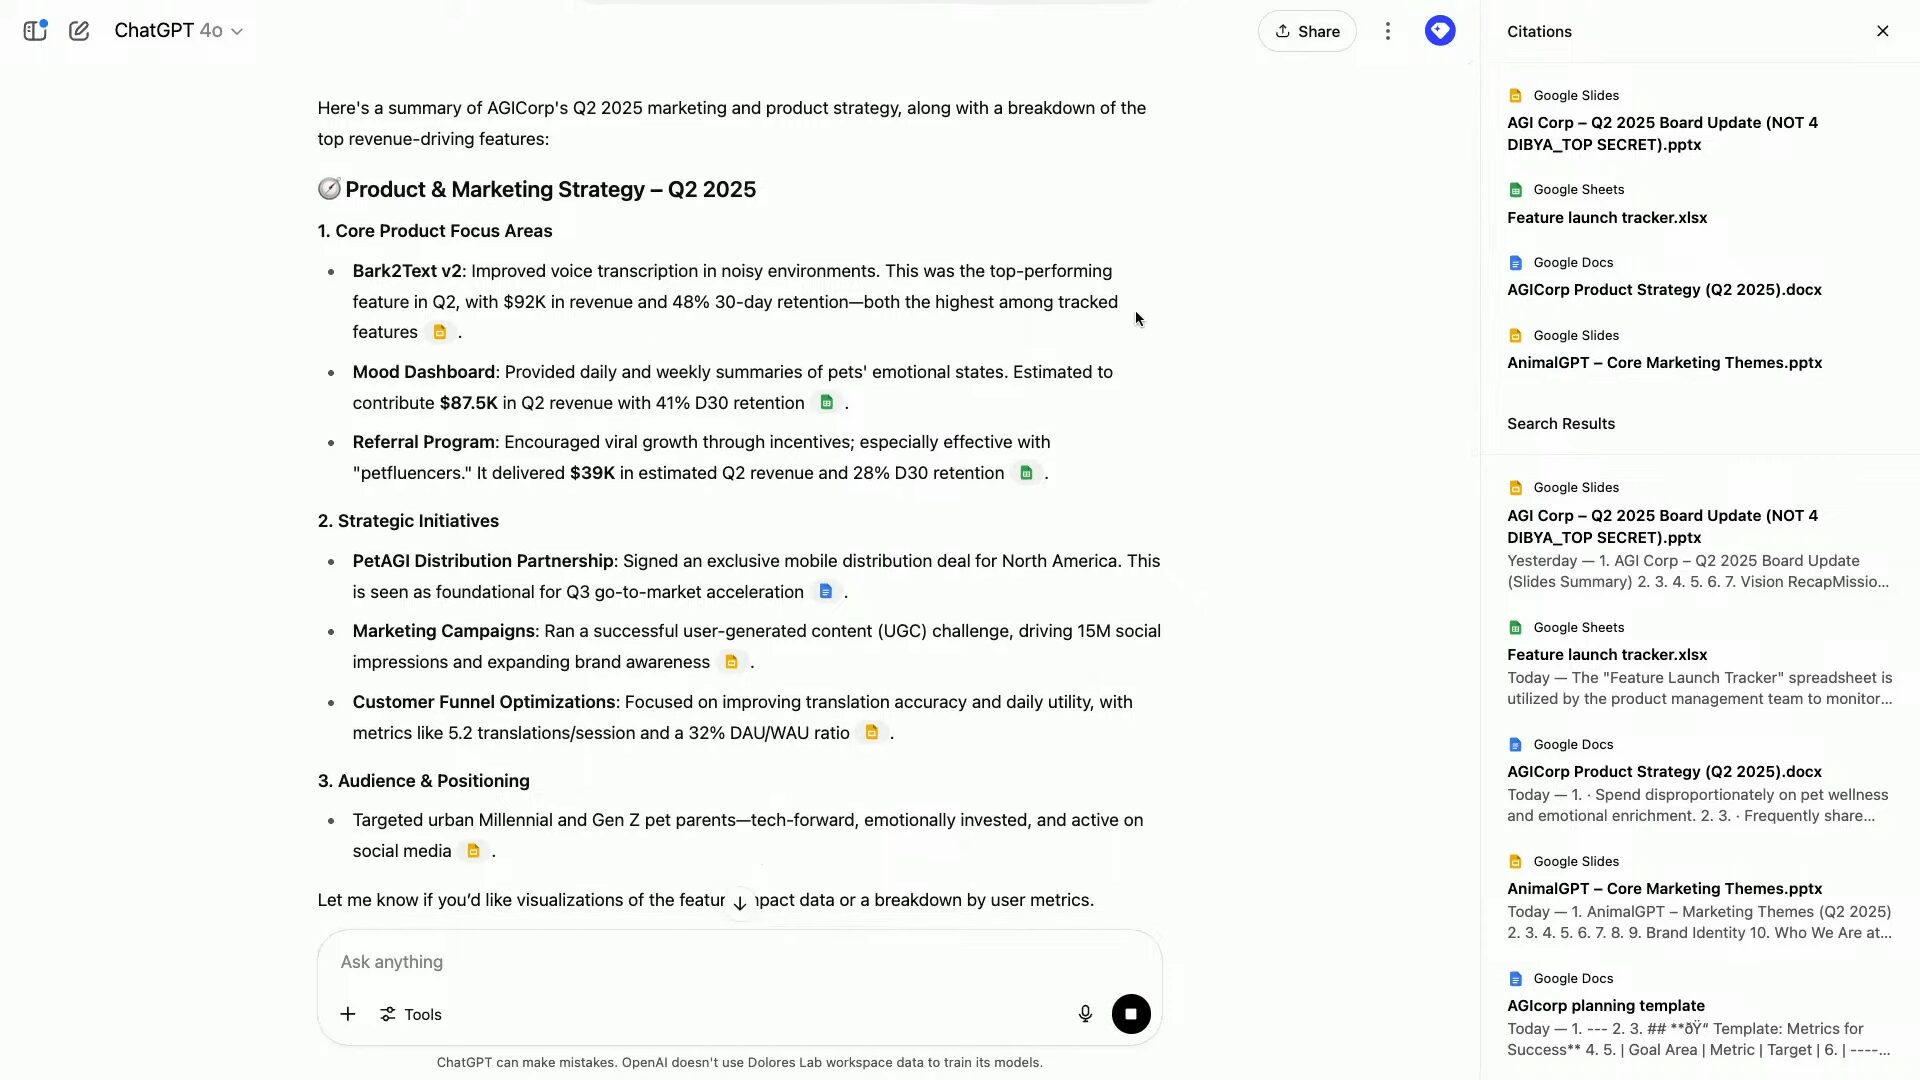Click the Sheets citation icon after Mood Dashboard

pos(826,402)
